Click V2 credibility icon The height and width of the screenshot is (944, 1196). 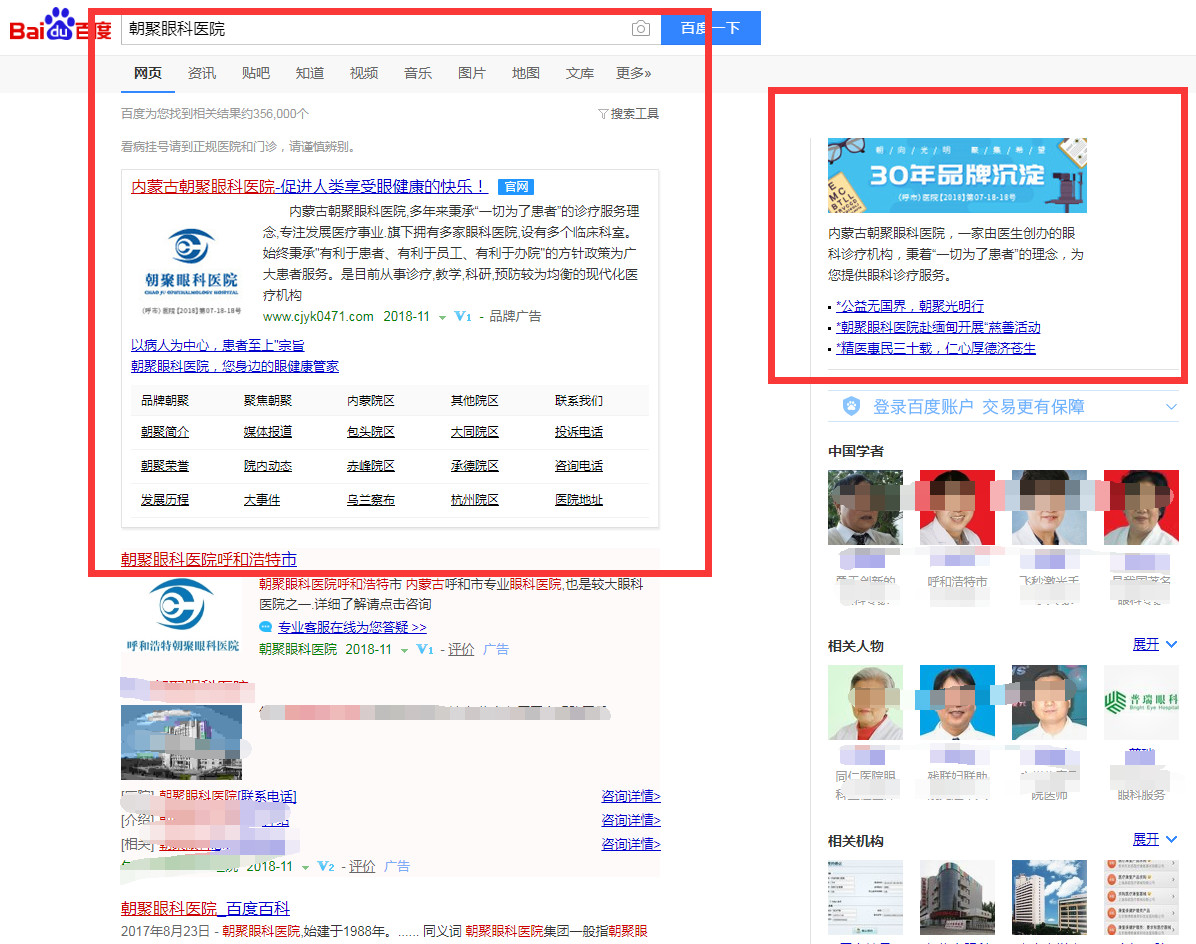[326, 866]
